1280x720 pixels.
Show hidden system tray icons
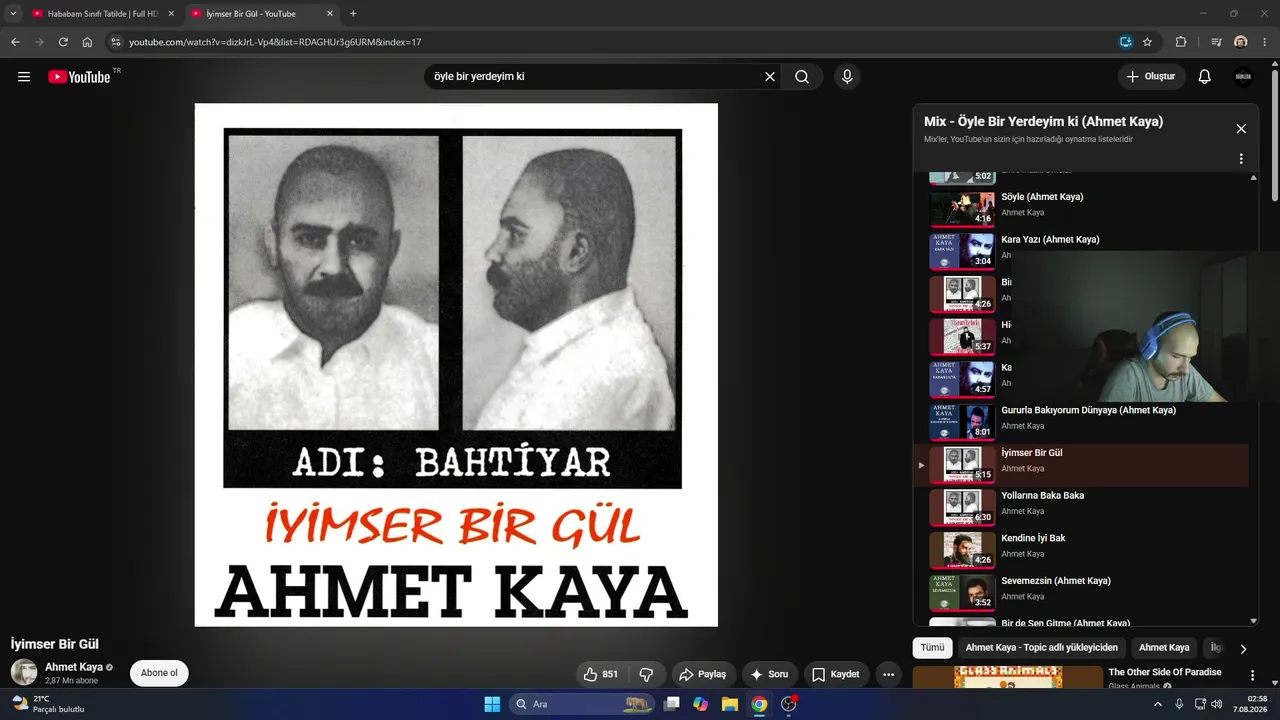coord(1158,704)
